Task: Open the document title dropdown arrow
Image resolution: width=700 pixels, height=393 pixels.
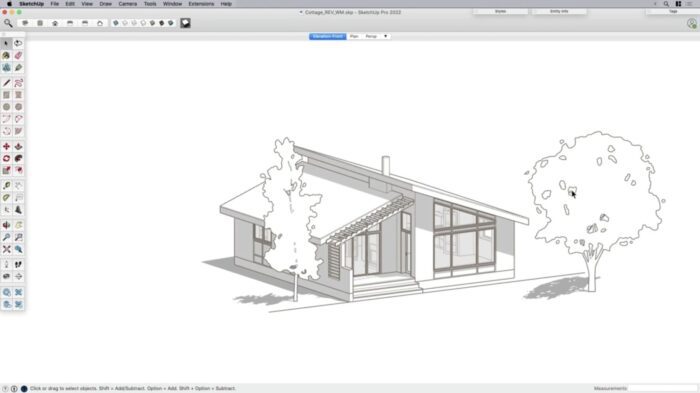Action: [301, 13]
